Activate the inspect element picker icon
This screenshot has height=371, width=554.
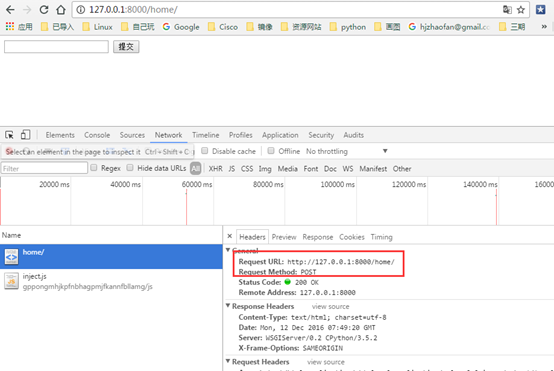pyautogui.click(x=9, y=135)
